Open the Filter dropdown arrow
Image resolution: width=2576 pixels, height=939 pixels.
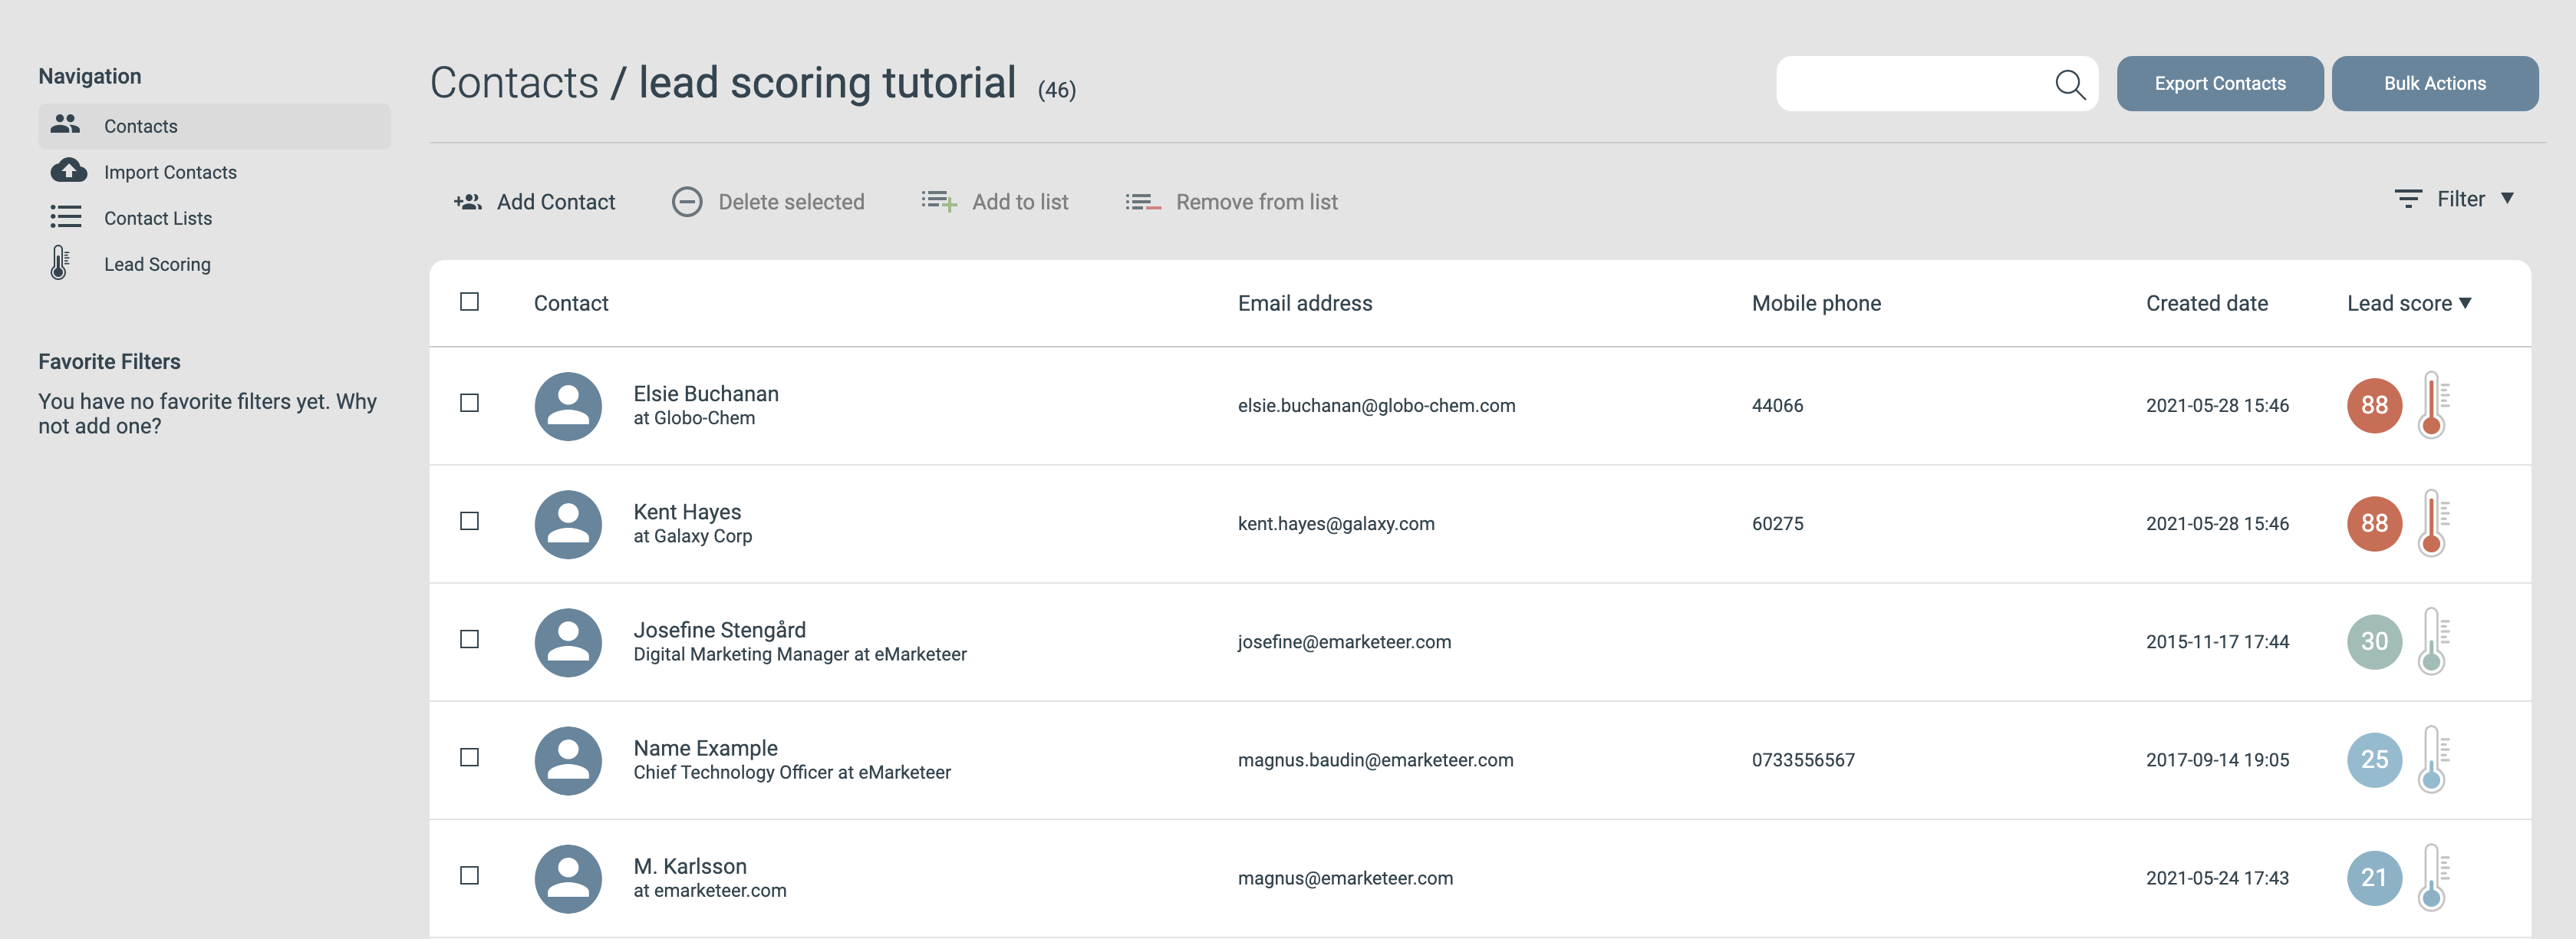click(x=2507, y=198)
